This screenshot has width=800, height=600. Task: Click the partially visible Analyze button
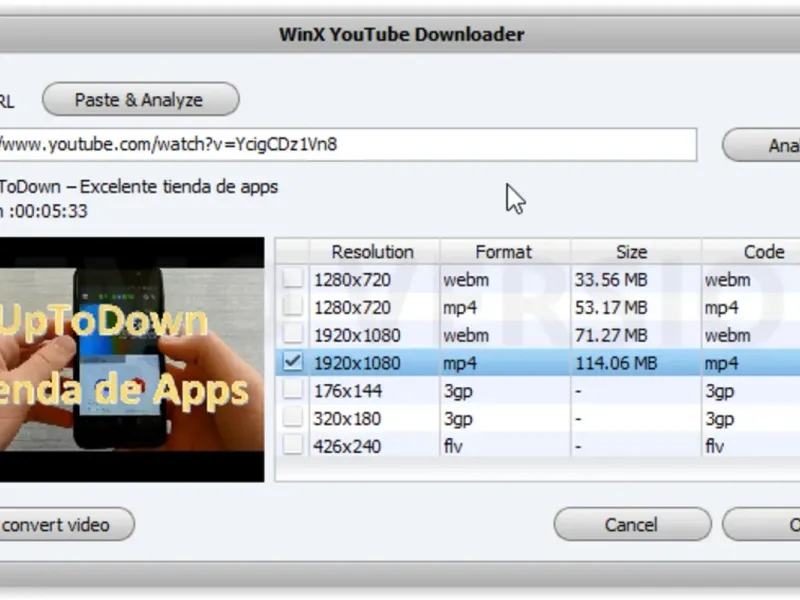coord(761,145)
